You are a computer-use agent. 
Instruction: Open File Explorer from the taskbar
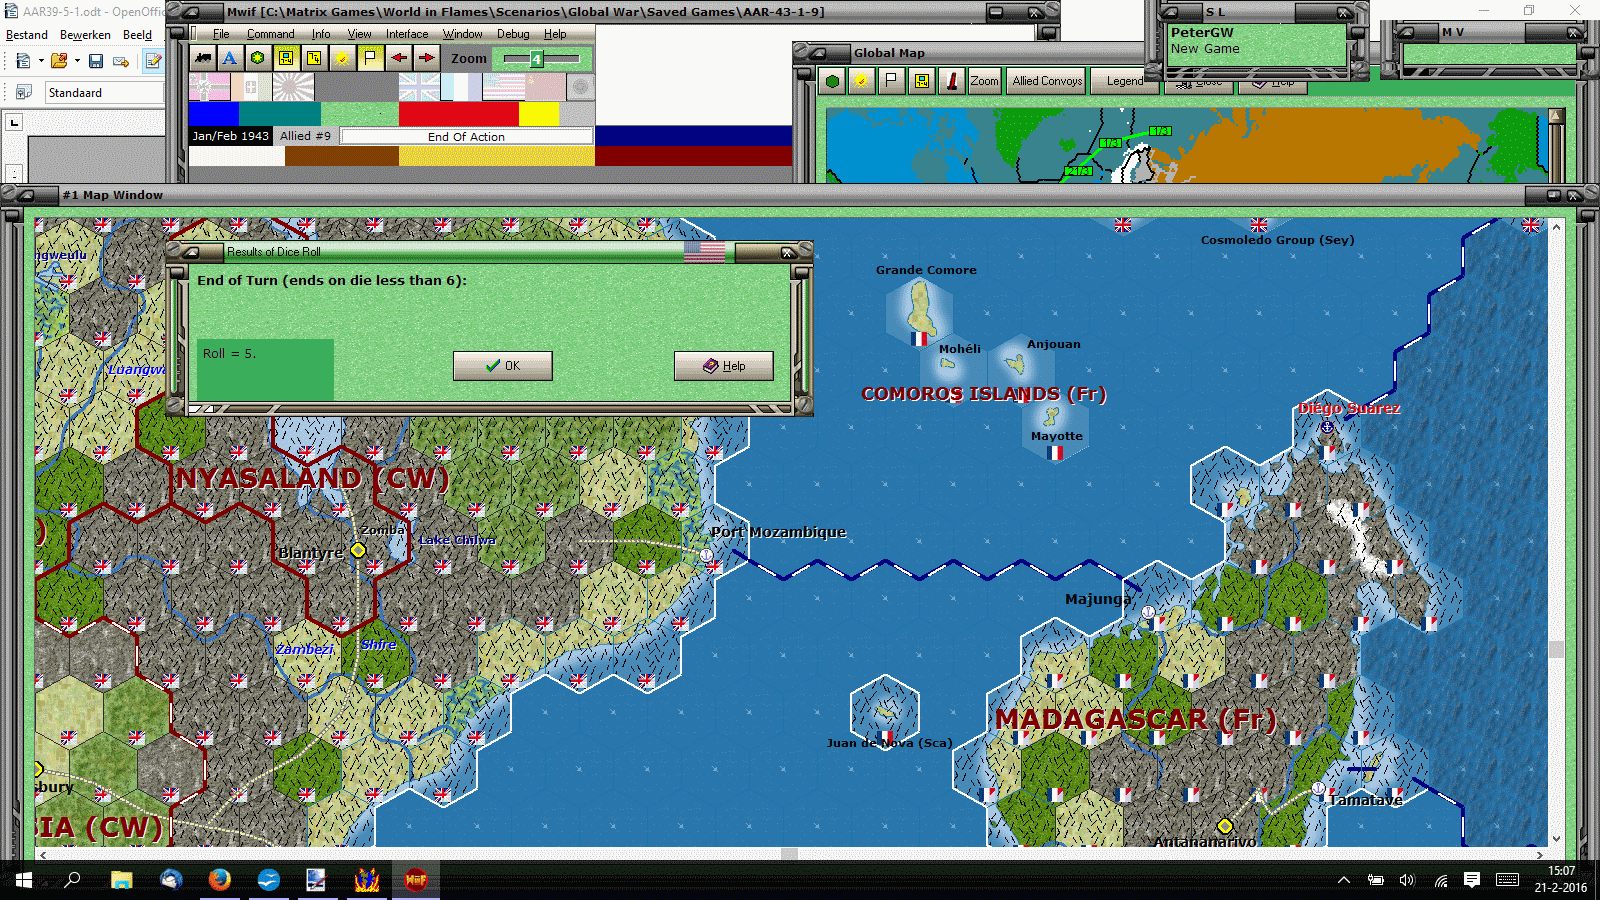pyautogui.click(x=122, y=880)
